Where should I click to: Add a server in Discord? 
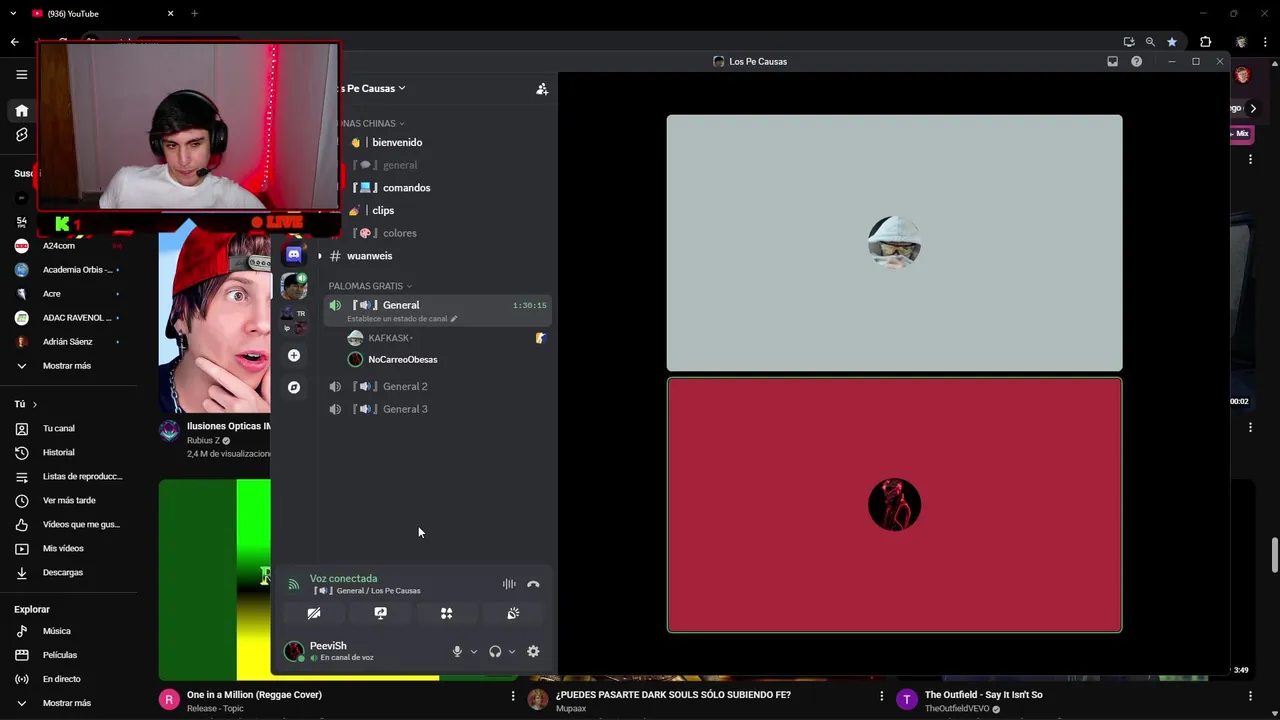tap(294, 355)
